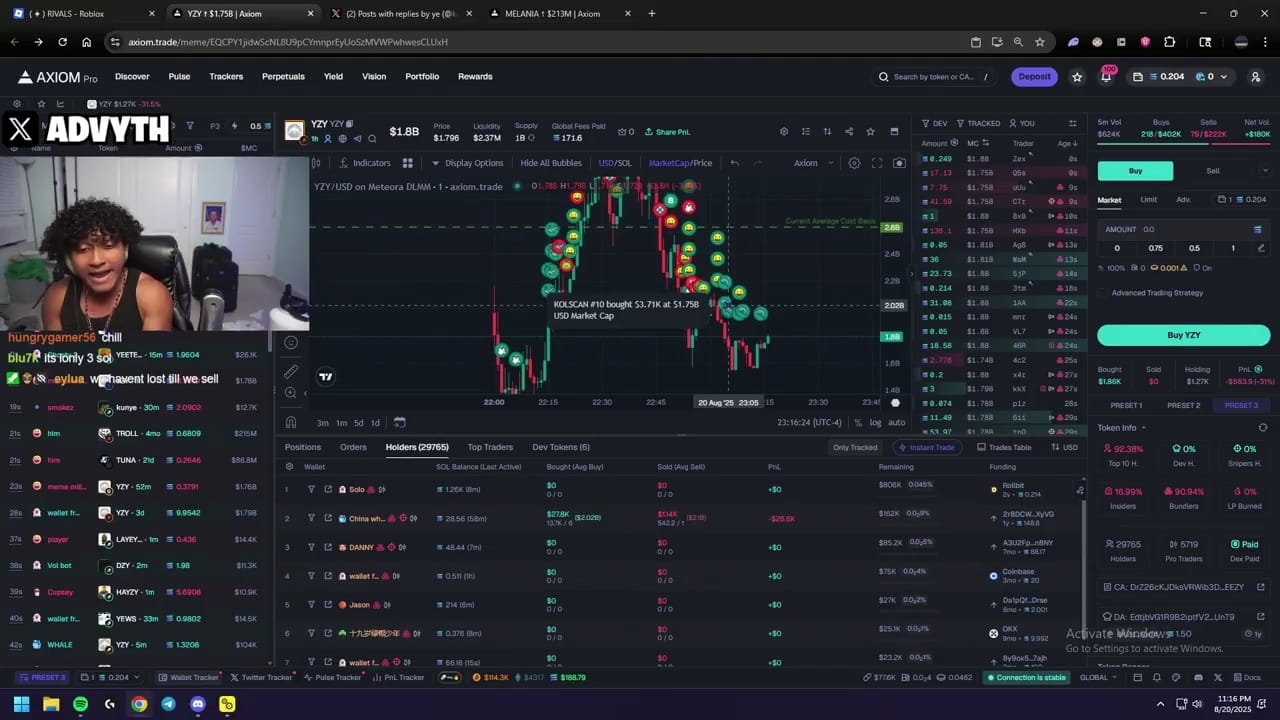1280x720 pixels.
Task: Share the YZY token via share icon
Action: pyautogui.click(x=849, y=132)
